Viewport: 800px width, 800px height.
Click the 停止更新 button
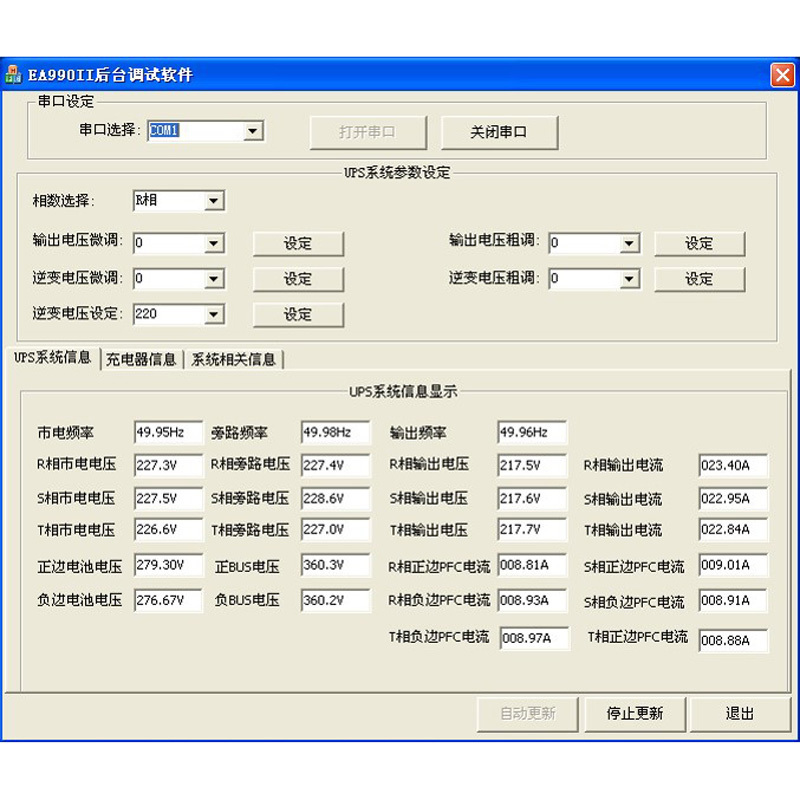coord(634,713)
